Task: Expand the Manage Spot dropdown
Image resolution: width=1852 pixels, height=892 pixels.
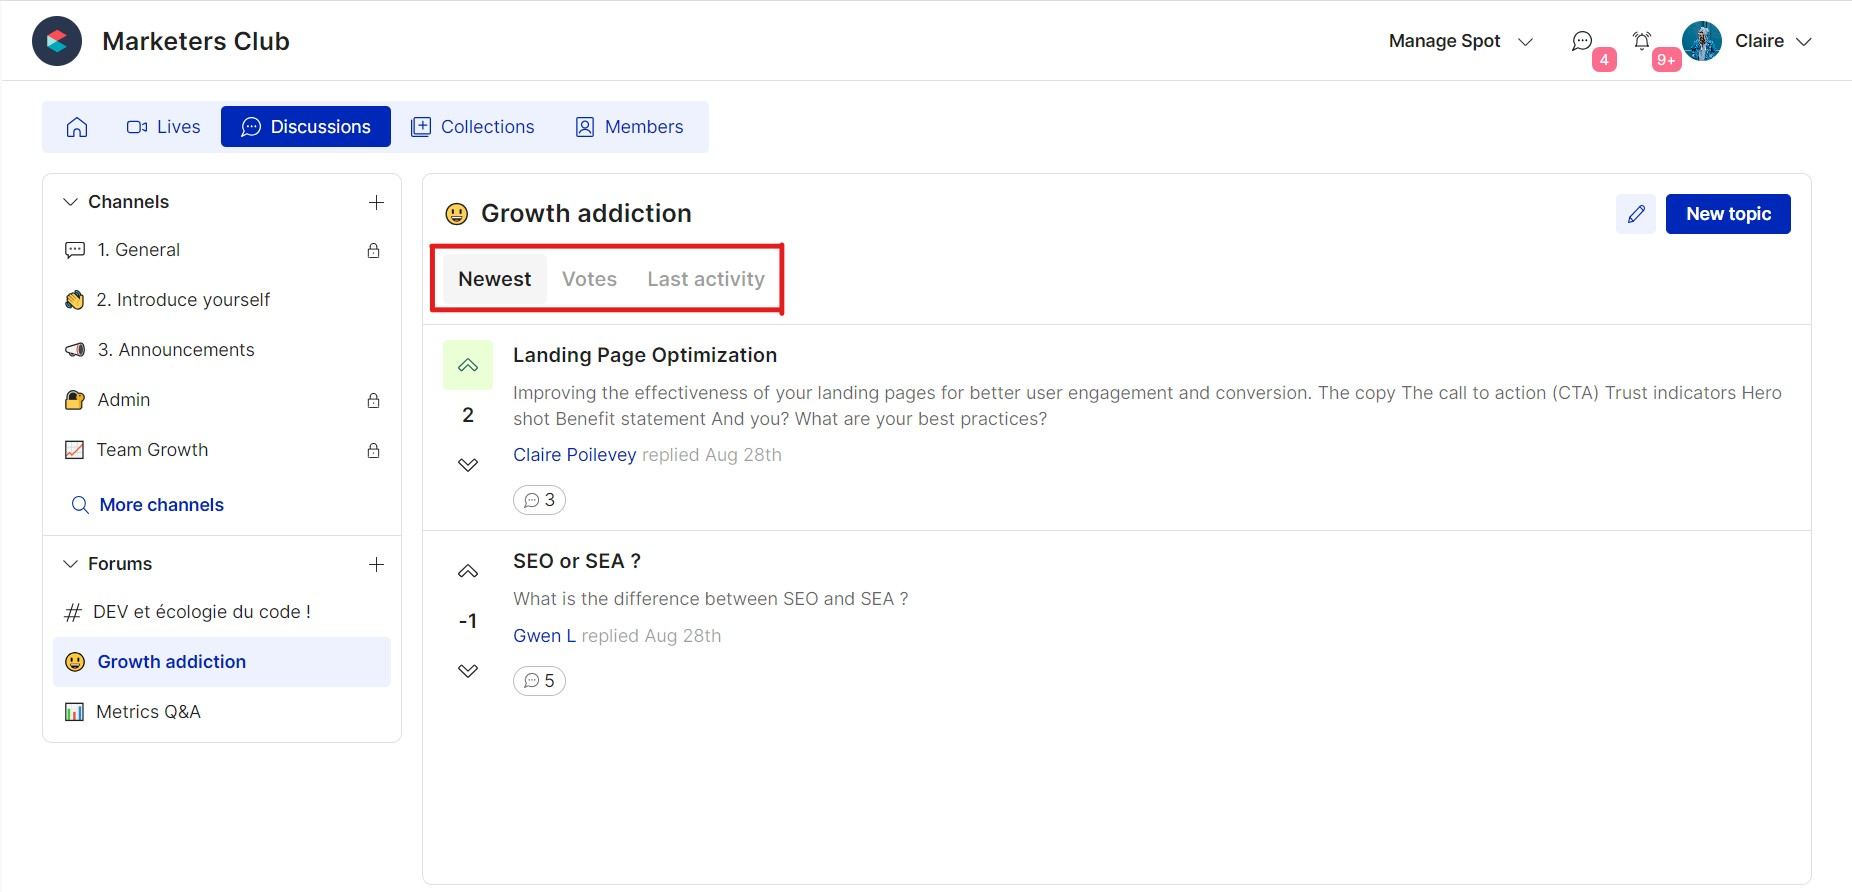Action: [1460, 41]
